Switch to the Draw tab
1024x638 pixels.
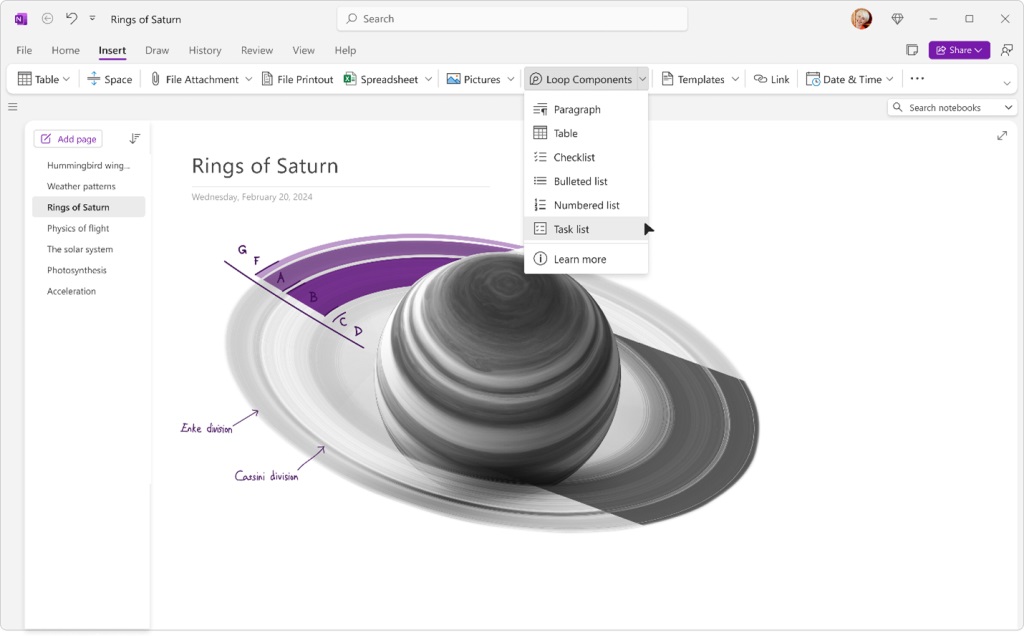coord(157,50)
